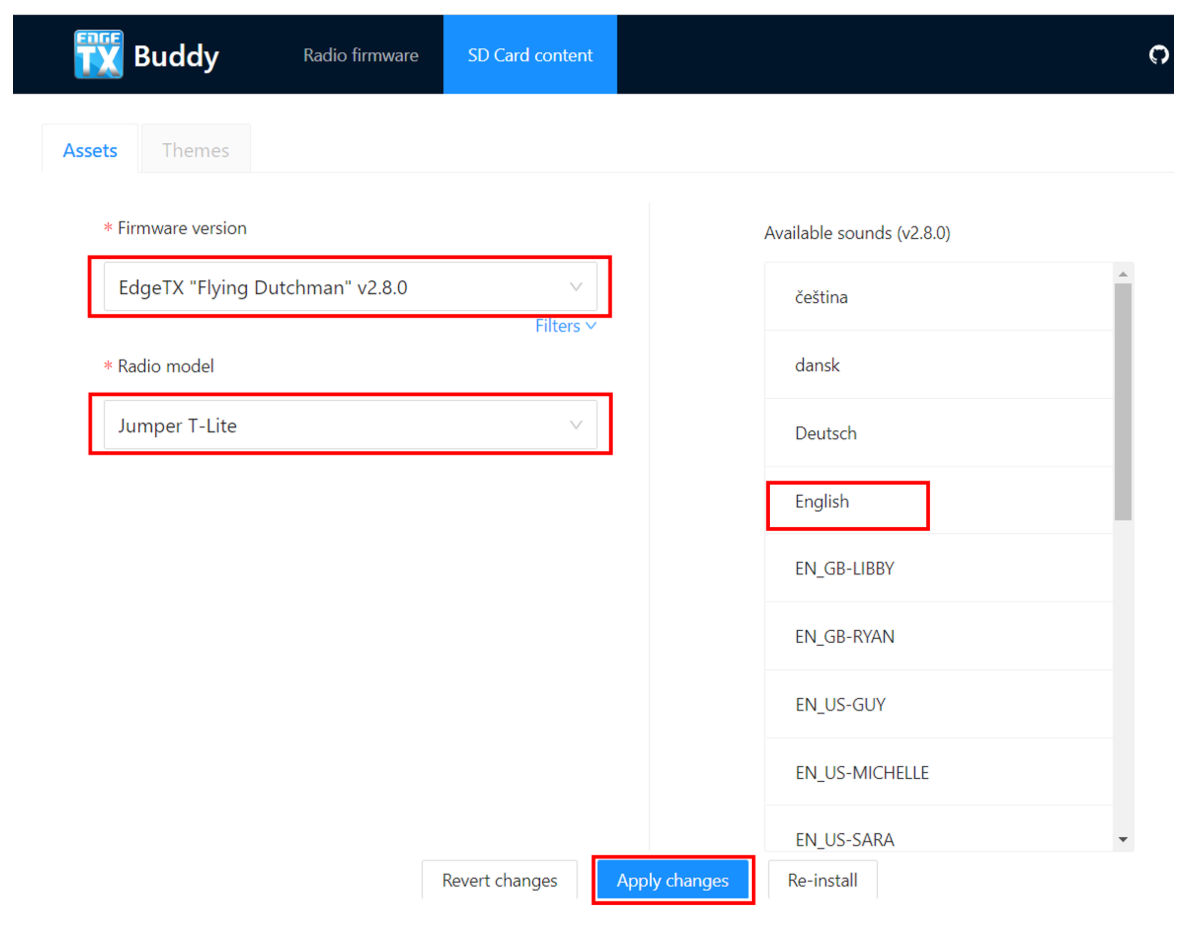Open the Radio firmware section
The image size is (1188, 946).
click(x=361, y=55)
